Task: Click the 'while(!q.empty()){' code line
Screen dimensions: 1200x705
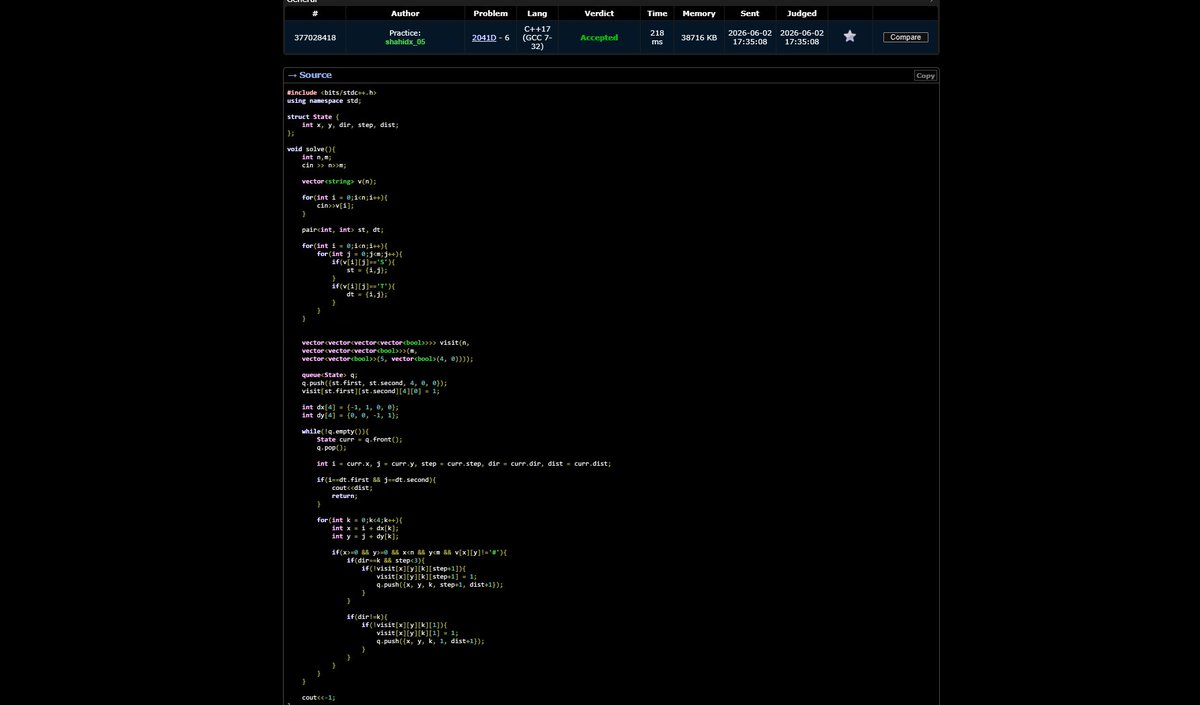Action: click(x=335, y=431)
